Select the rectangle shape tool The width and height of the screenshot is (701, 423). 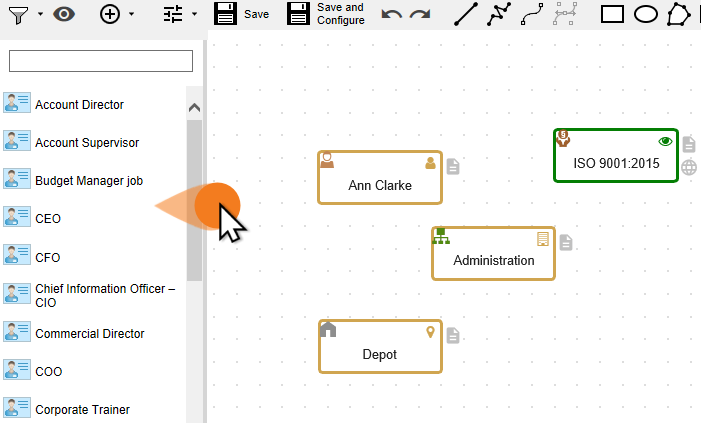point(612,14)
